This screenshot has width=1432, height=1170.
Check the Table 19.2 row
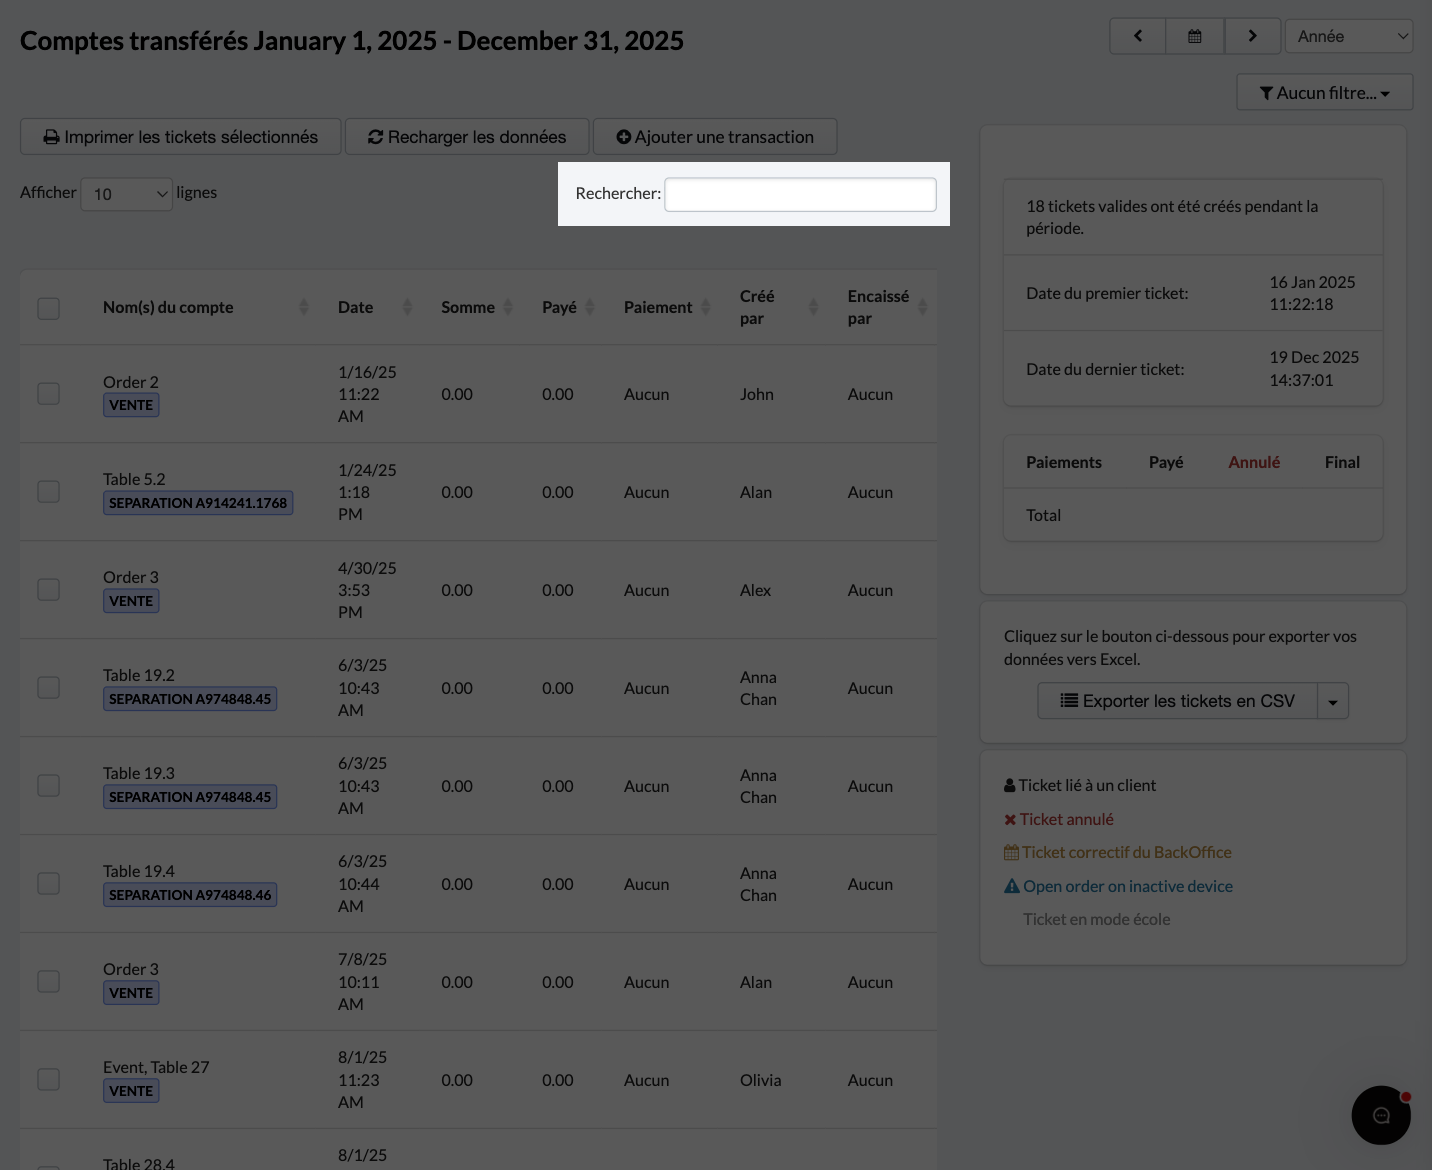pos(48,688)
